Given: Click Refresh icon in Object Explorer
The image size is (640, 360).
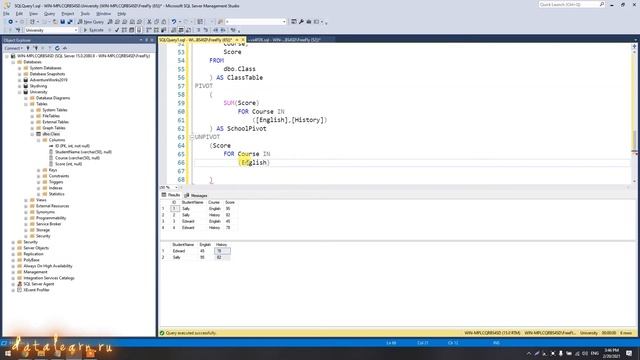Looking at the screenshot, I should pos(57,48).
